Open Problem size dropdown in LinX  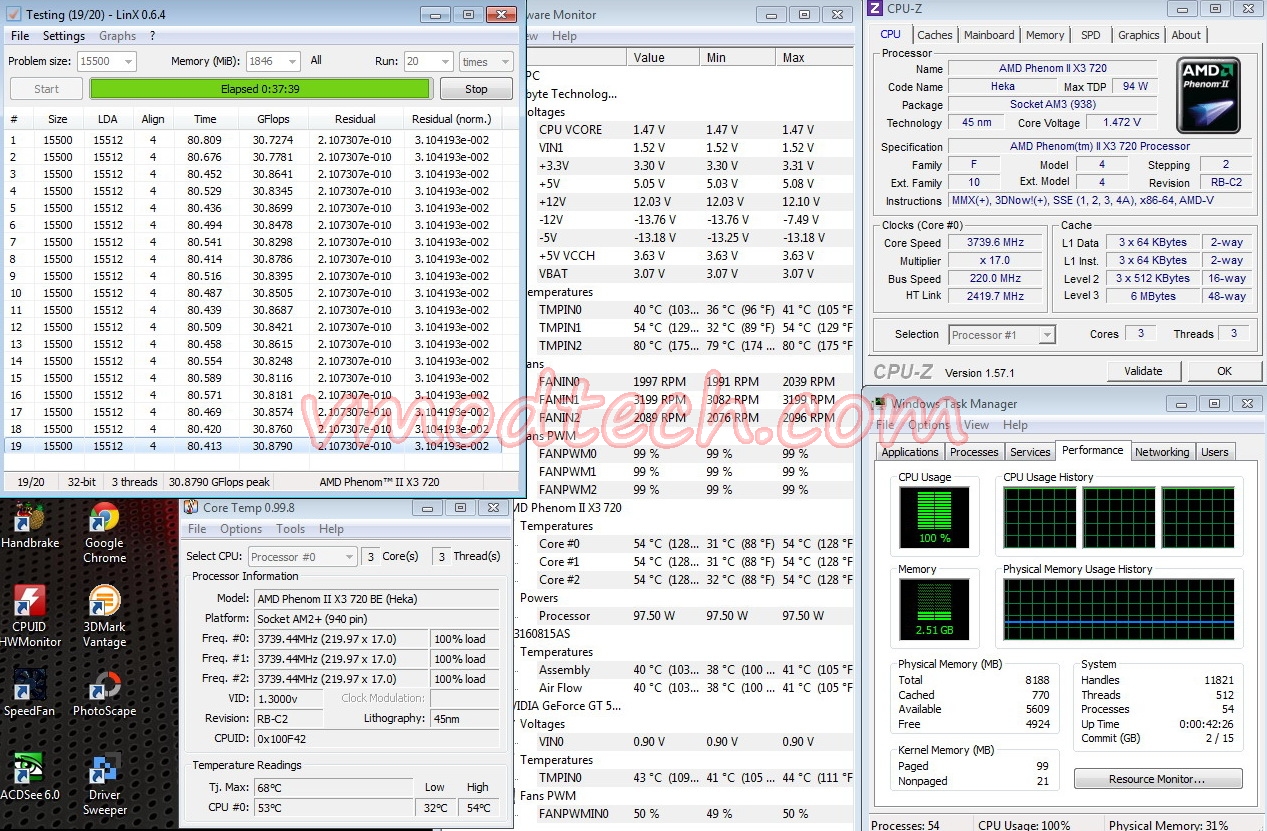pyautogui.click(x=106, y=61)
